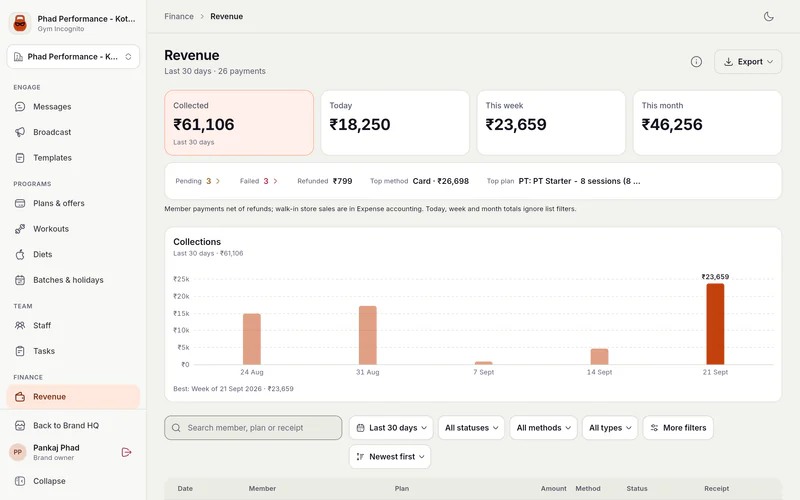Click the search member, plan or receipt field
The height and width of the screenshot is (500, 800).
(253, 428)
